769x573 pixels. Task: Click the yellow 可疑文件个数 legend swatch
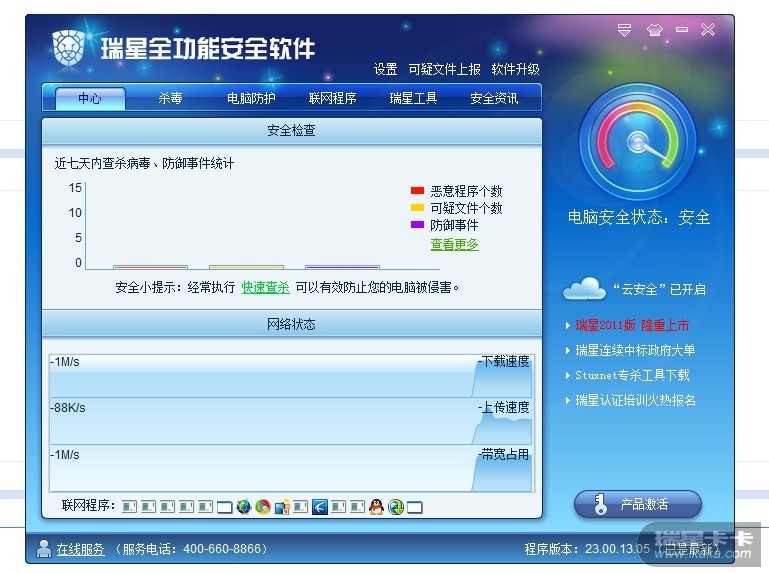(x=417, y=208)
